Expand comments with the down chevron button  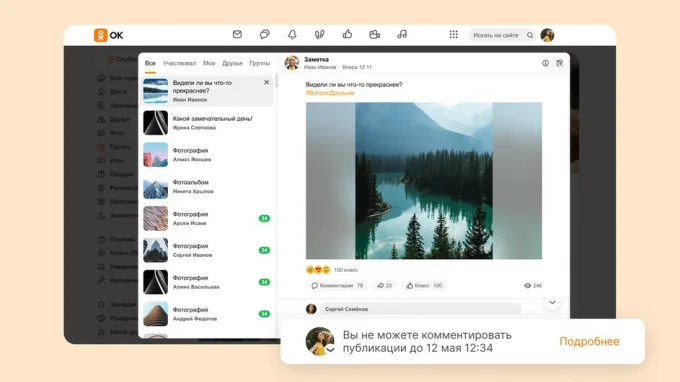point(552,302)
